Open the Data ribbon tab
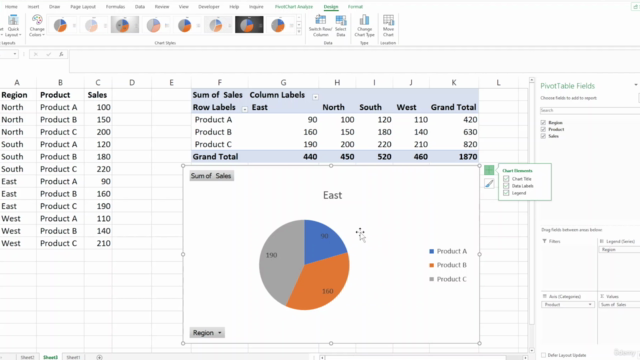 click(140, 7)
